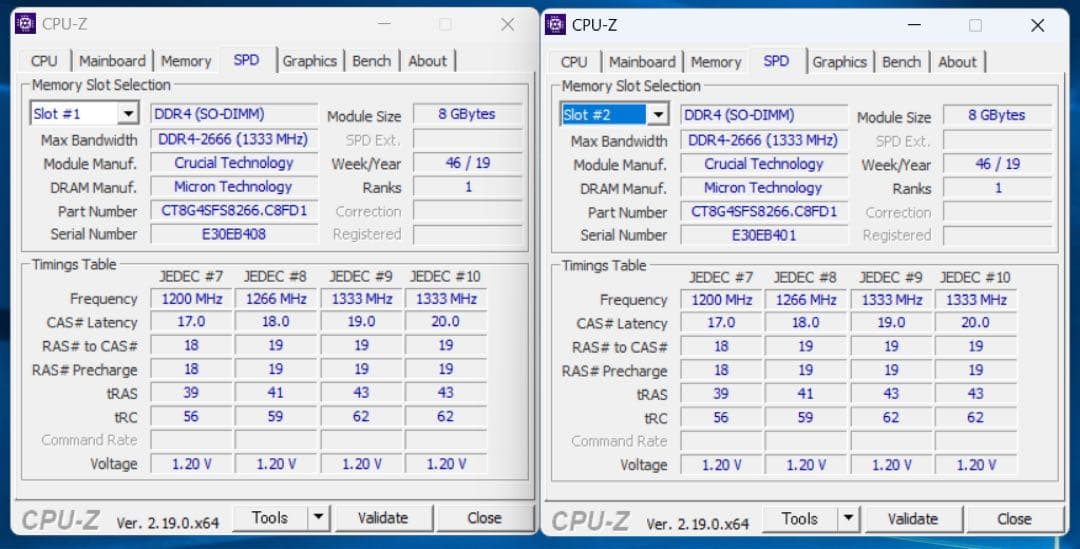Click Max Bandwidth DDR4-2666 field in left window
This screenshot has width=1080, height=549.
pyautogui.click(x=234, y=139)
